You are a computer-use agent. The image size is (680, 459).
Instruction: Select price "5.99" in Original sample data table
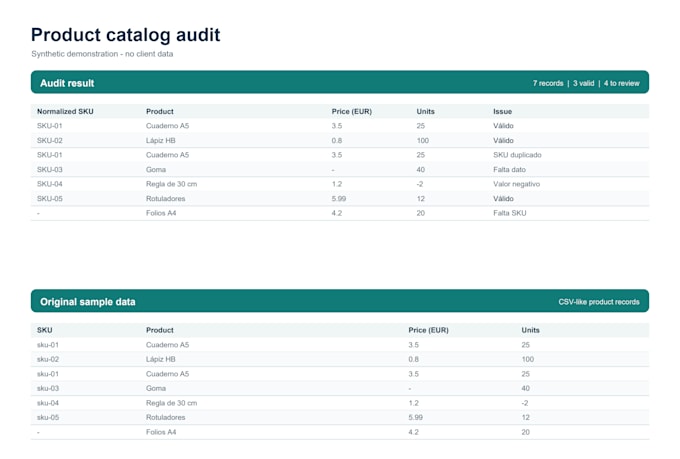coord(415,417)
